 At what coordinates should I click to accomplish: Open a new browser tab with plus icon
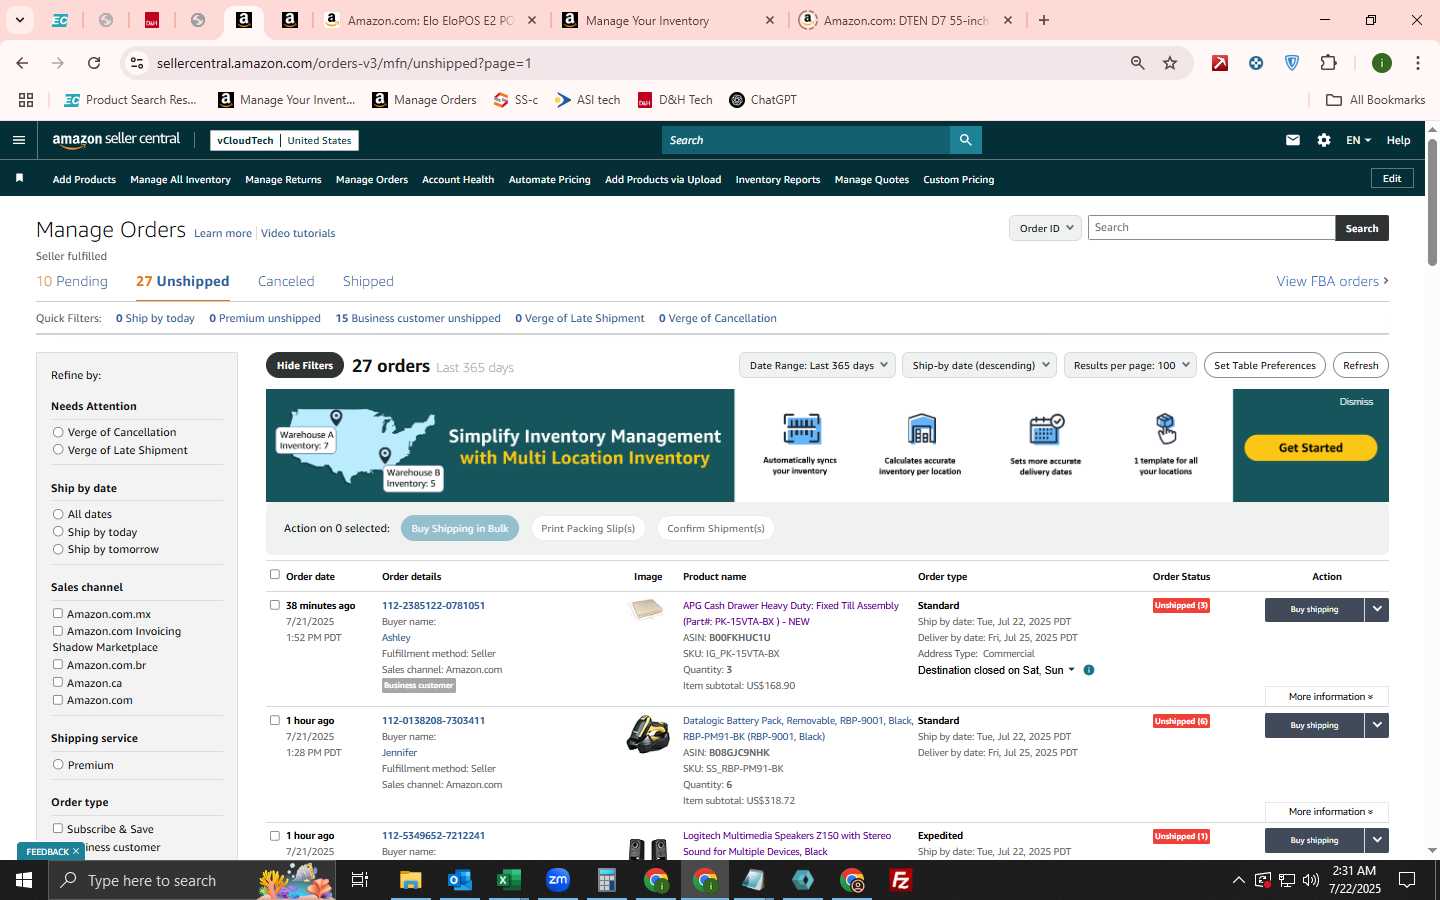pyautogui.click(x=1044, y=20)
